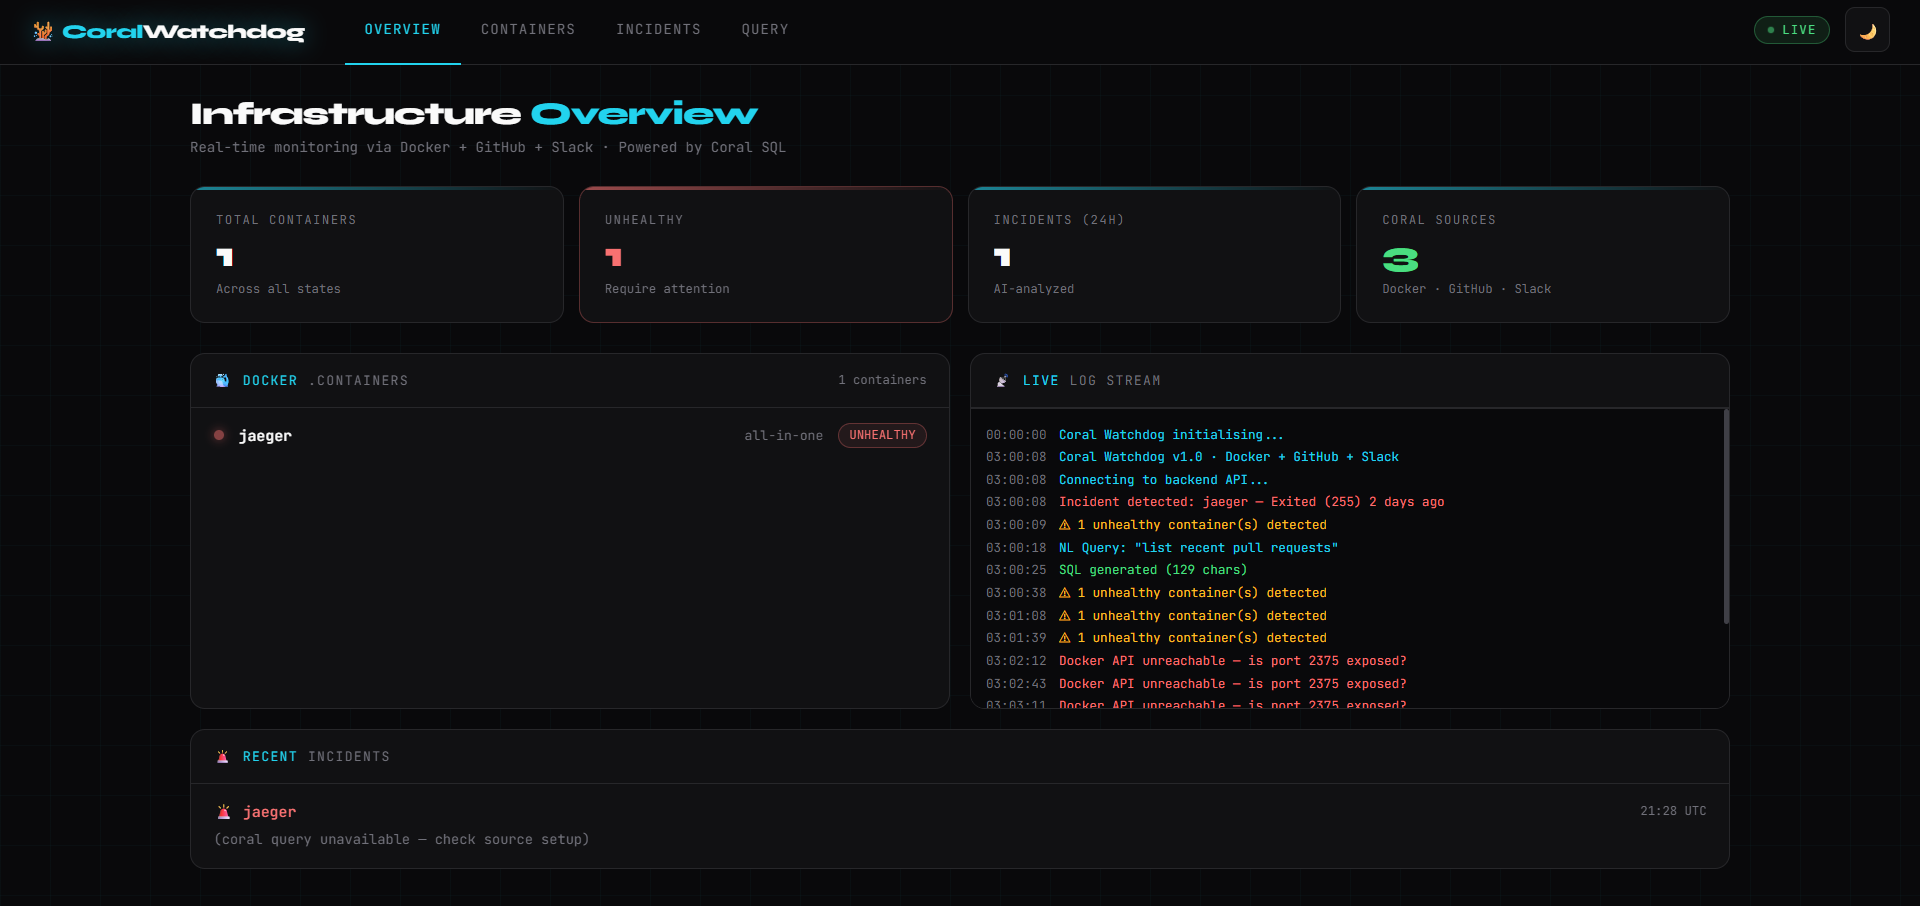Click 03:02:12 'Docker API unreachable' log line
This screenshot has height=906, width=1920.
click(1232, 661)
